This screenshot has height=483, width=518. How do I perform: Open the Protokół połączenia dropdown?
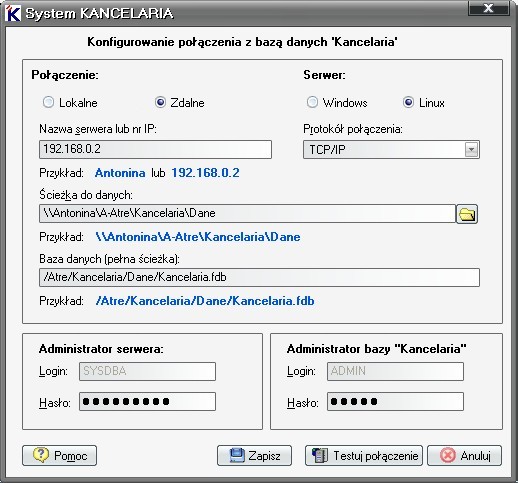pos(471,149)
